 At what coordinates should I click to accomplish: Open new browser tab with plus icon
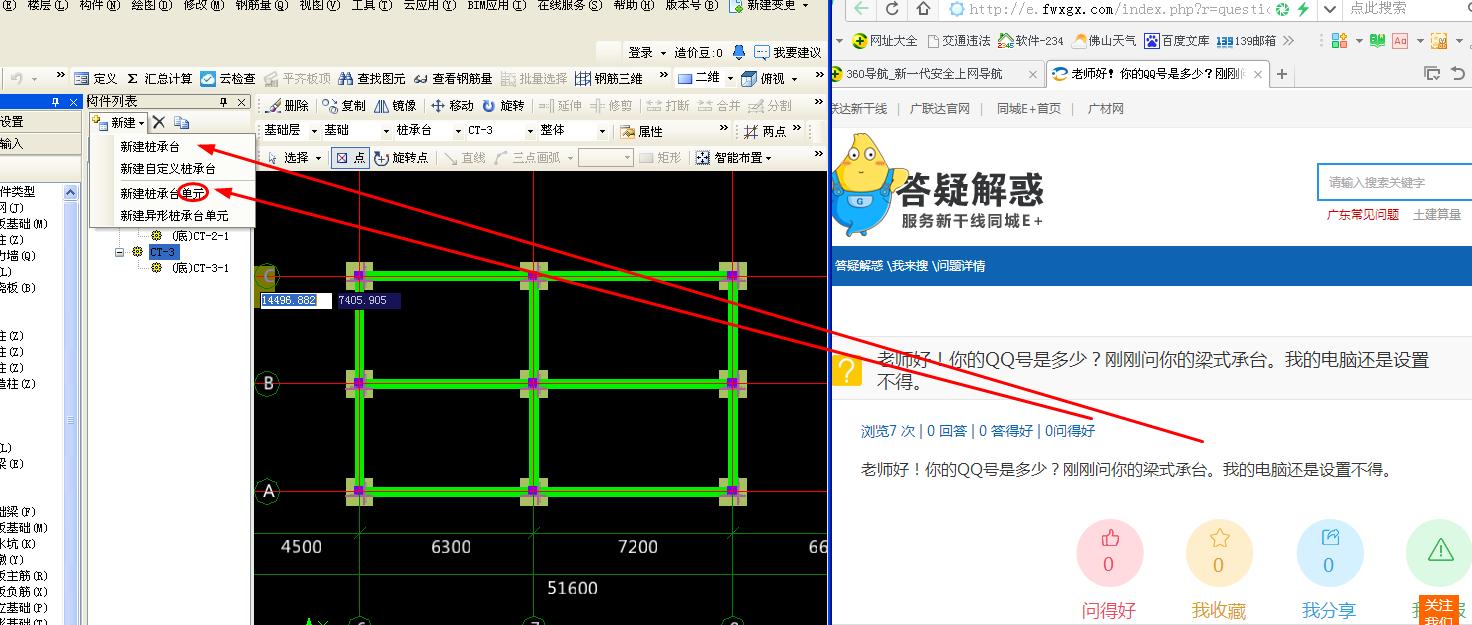click(x=1281, y=74)
